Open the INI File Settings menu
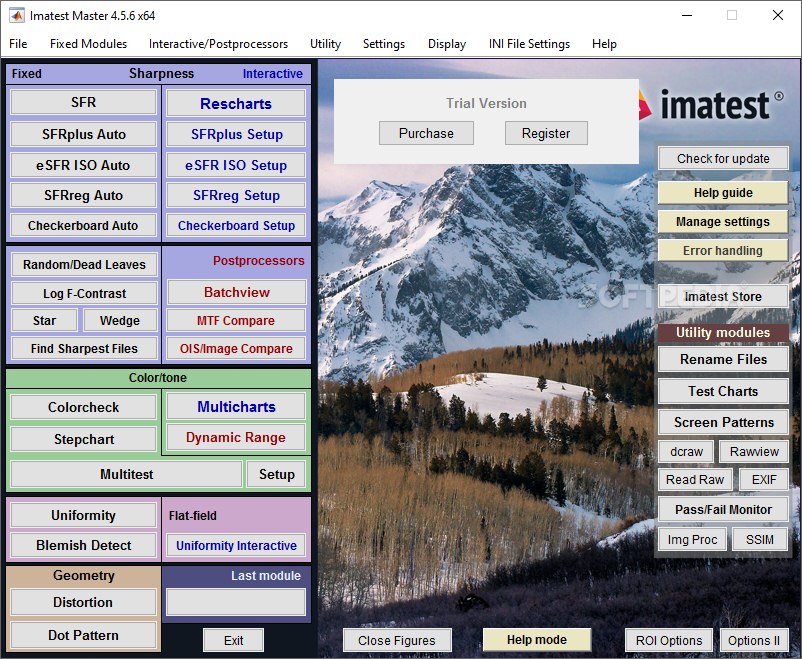Image resolution: width=802 pixels, height=659 pixels. tap(529, 44)
